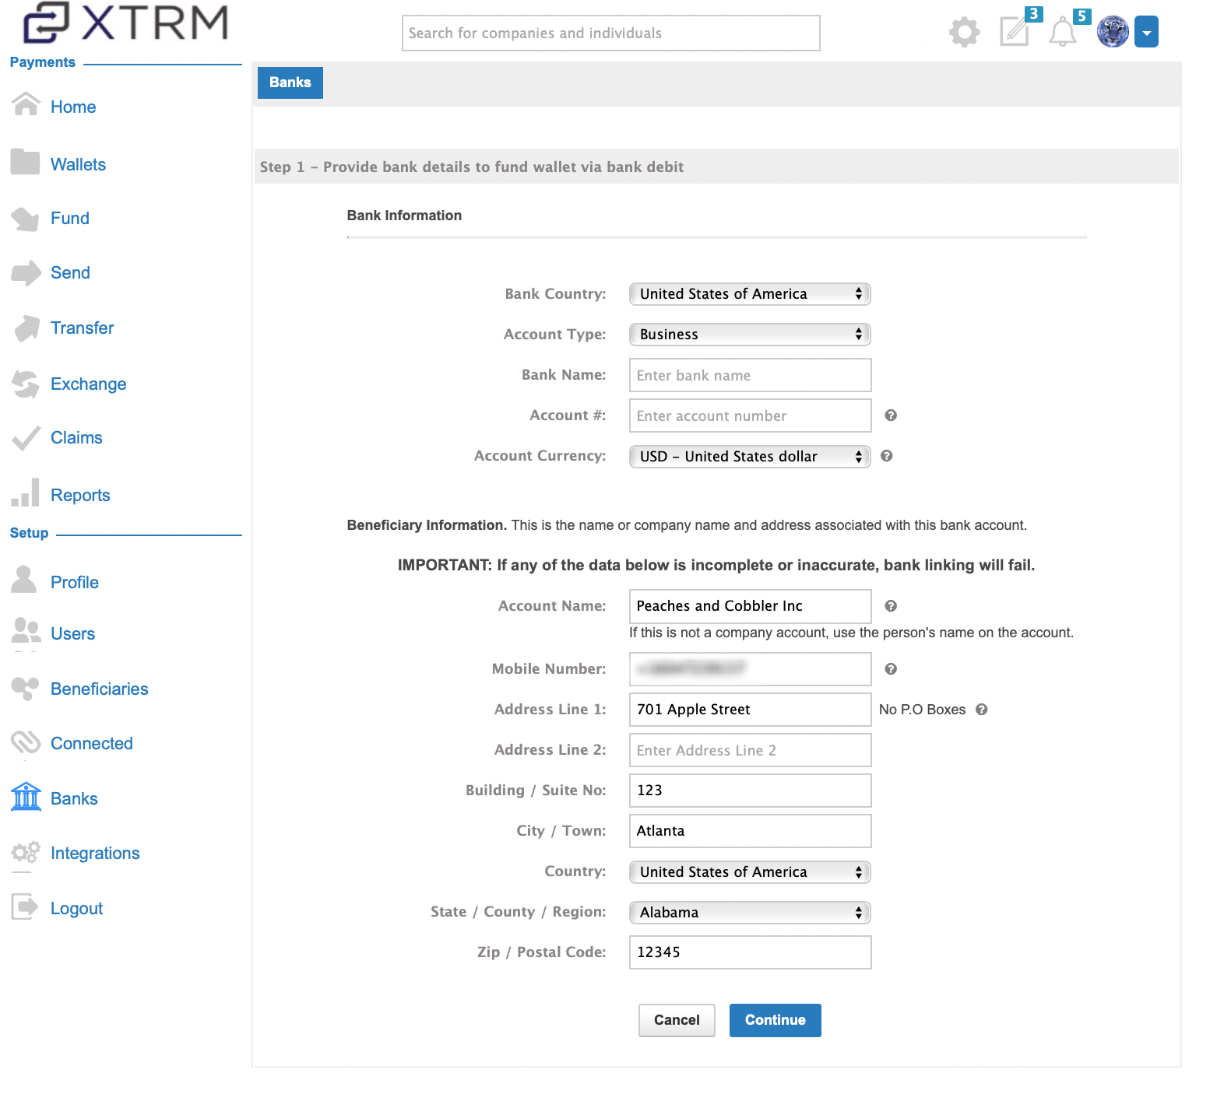Change the Account Type selection

coord(749,334)
